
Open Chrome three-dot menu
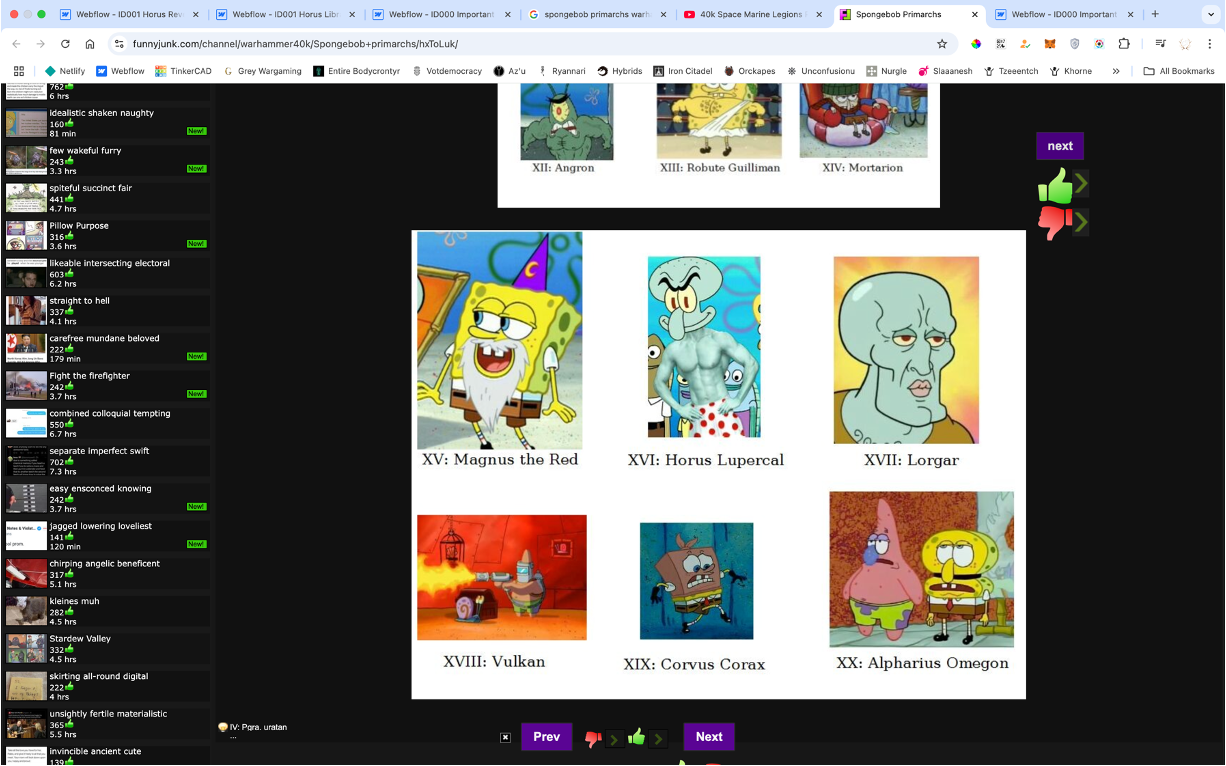point(1210,44)
